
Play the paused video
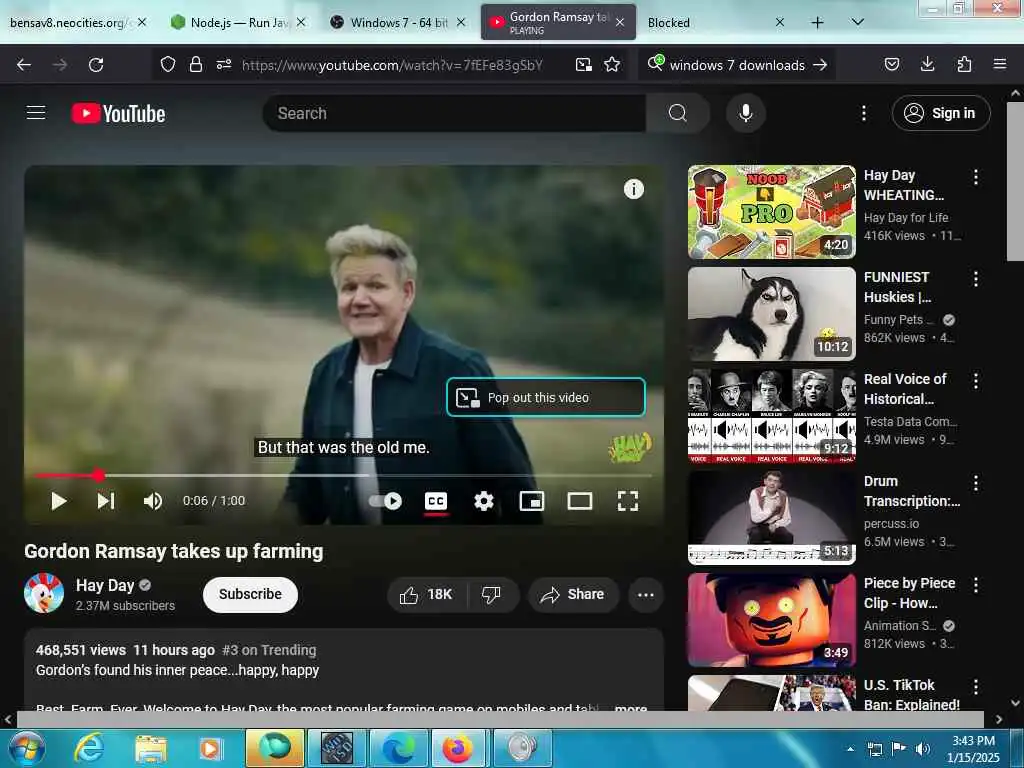[59, 501]
